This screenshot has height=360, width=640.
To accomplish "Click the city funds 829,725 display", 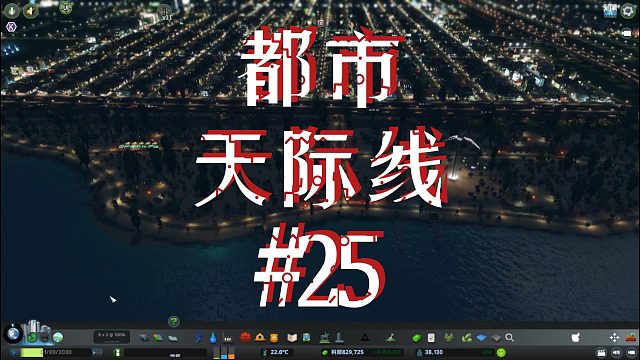I will (x=347, y=352).
